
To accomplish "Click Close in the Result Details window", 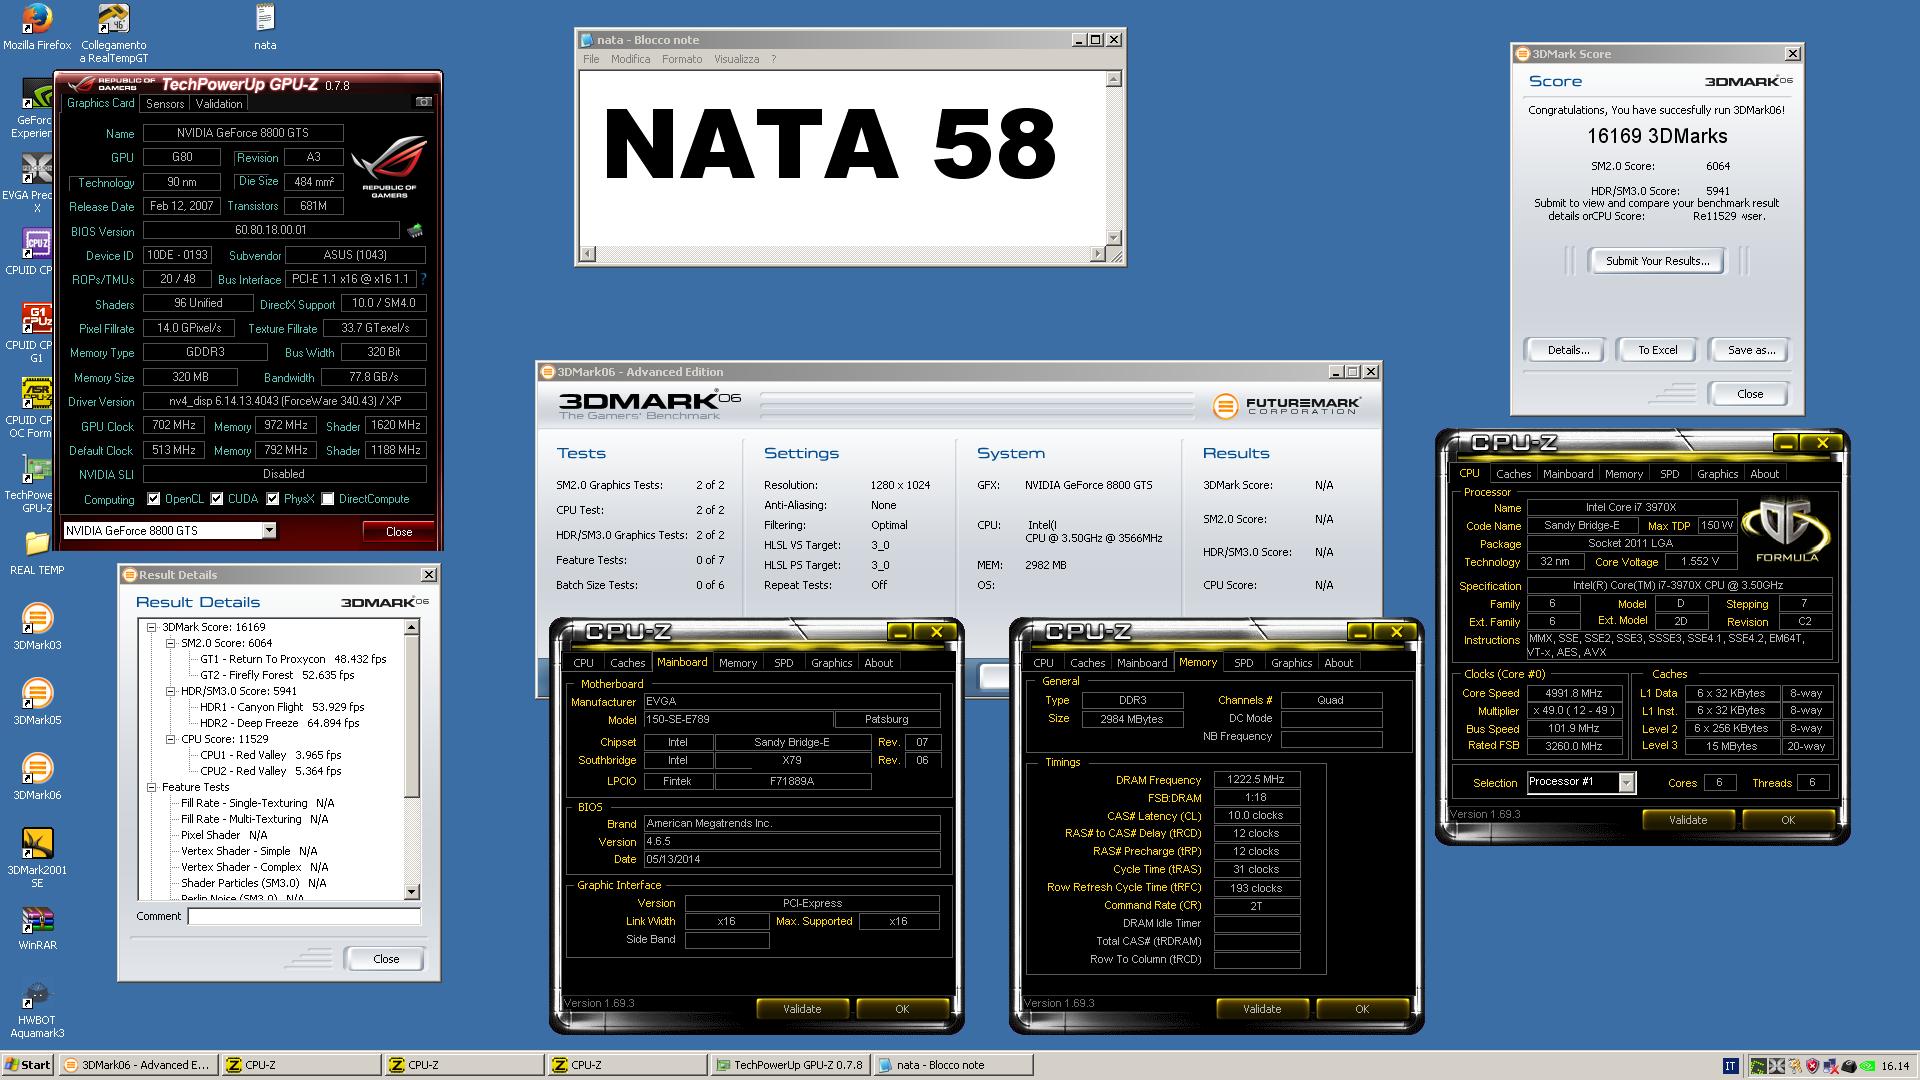I will 385,959.
